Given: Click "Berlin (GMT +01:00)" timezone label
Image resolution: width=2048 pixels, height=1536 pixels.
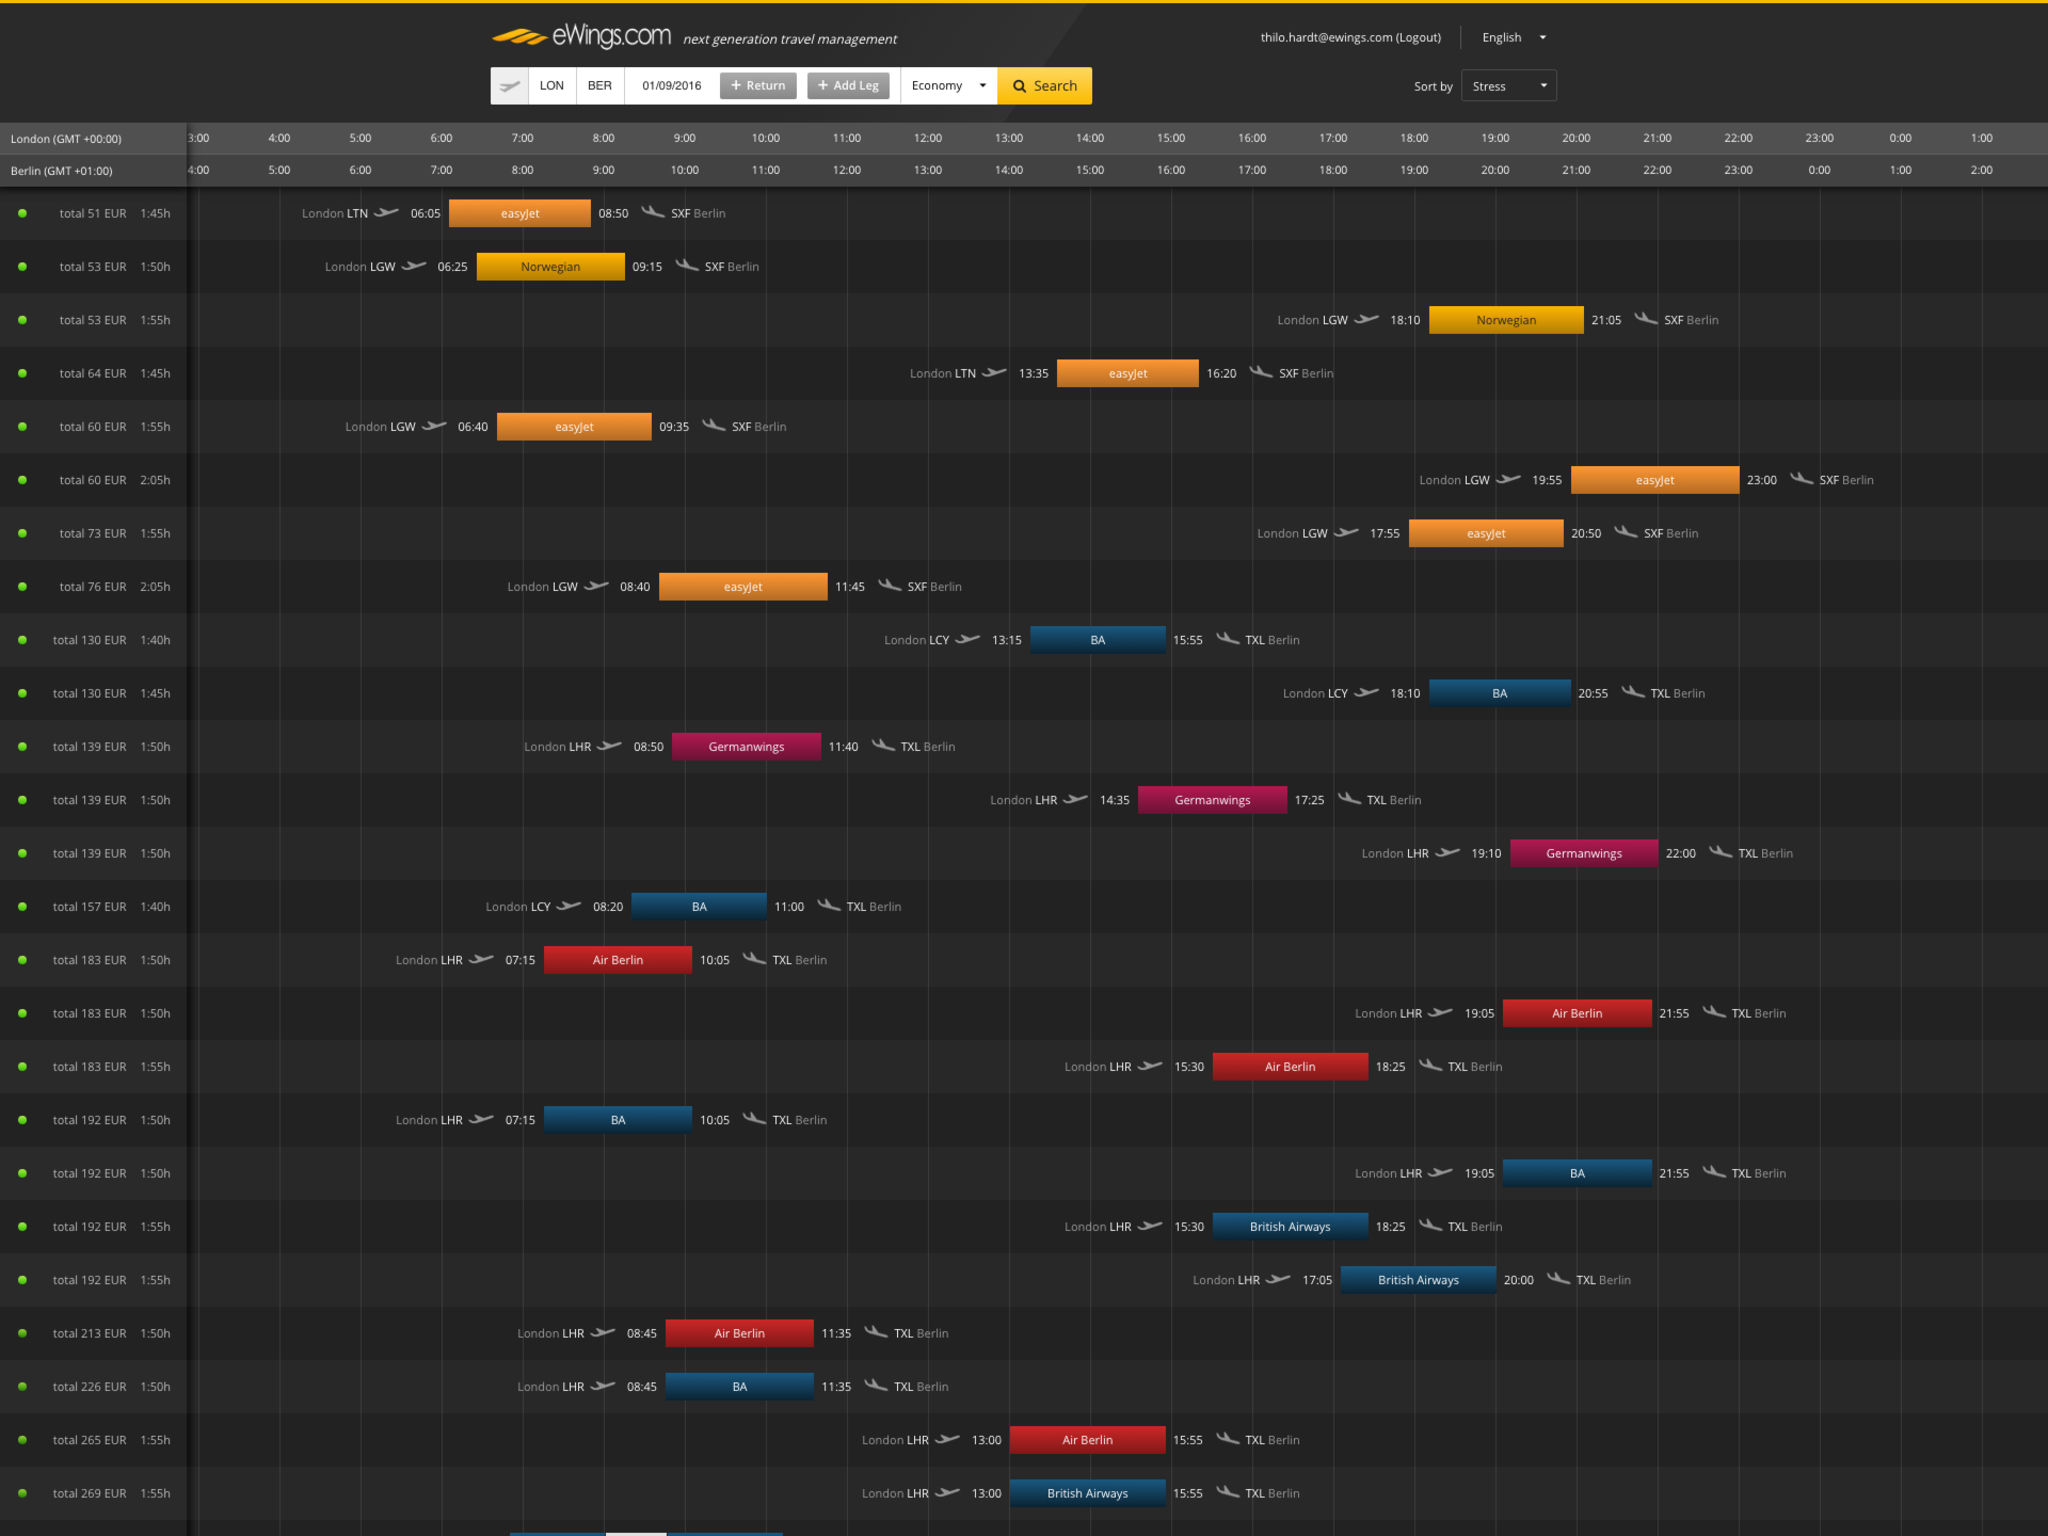Looking at the screenshot, I should tap(61, 171).
